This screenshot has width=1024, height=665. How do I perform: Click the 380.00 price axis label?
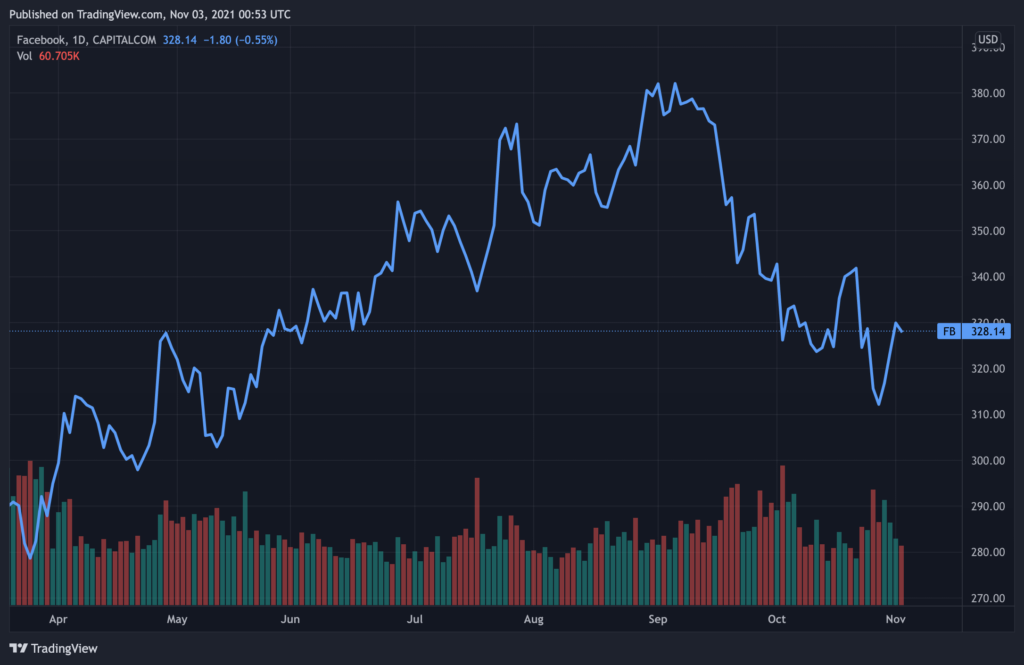tap(988, 93)
